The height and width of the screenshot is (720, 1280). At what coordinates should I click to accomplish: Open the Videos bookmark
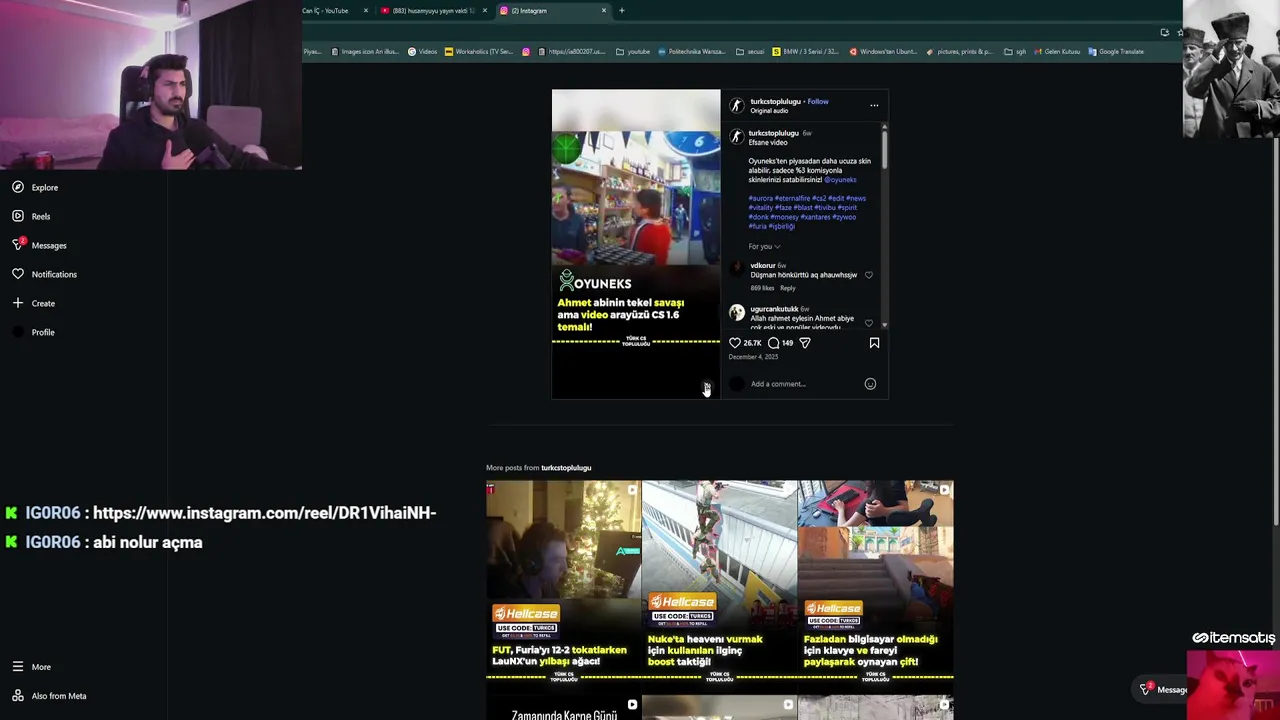pyautogui.click(x=423, y=52)
